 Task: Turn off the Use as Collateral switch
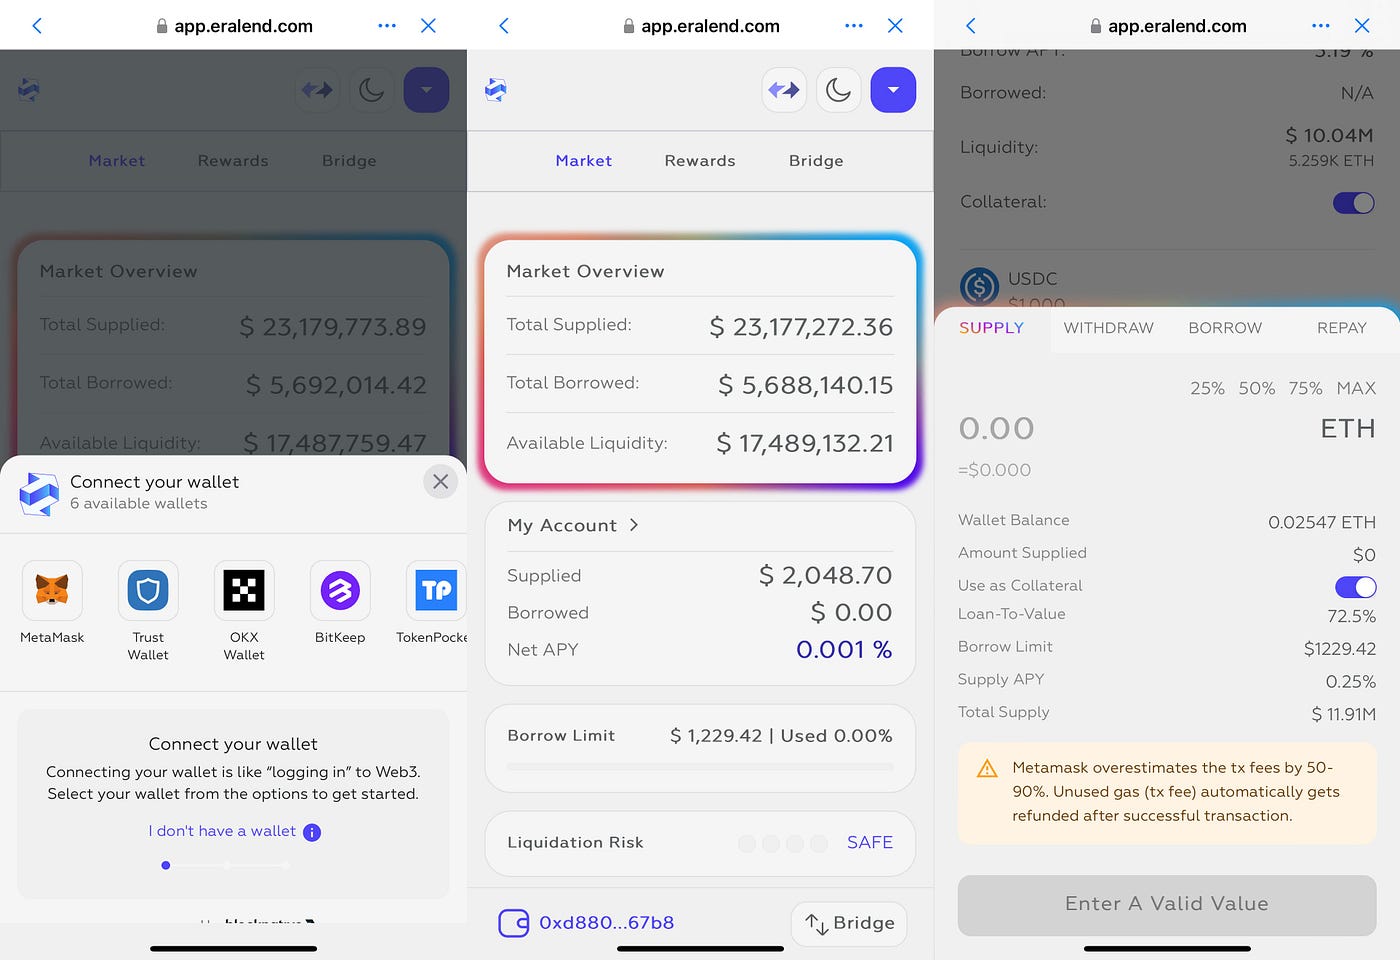(1355, 587)
